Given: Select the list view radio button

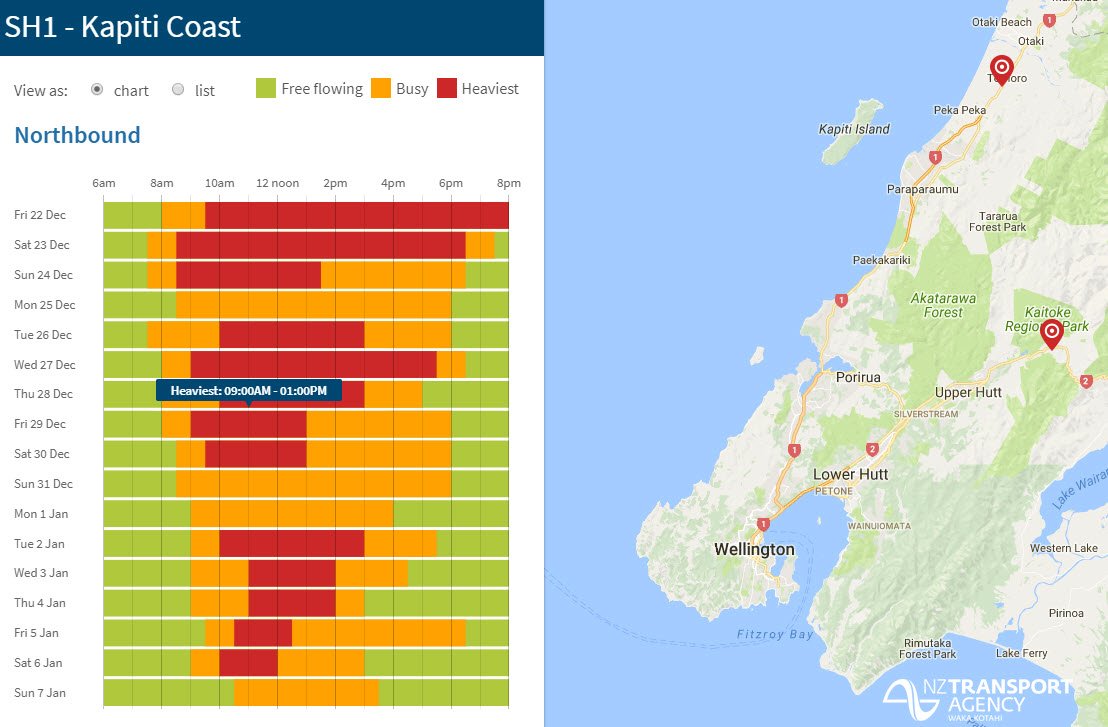Looking at the screenshot, I should tap(178, 90).
